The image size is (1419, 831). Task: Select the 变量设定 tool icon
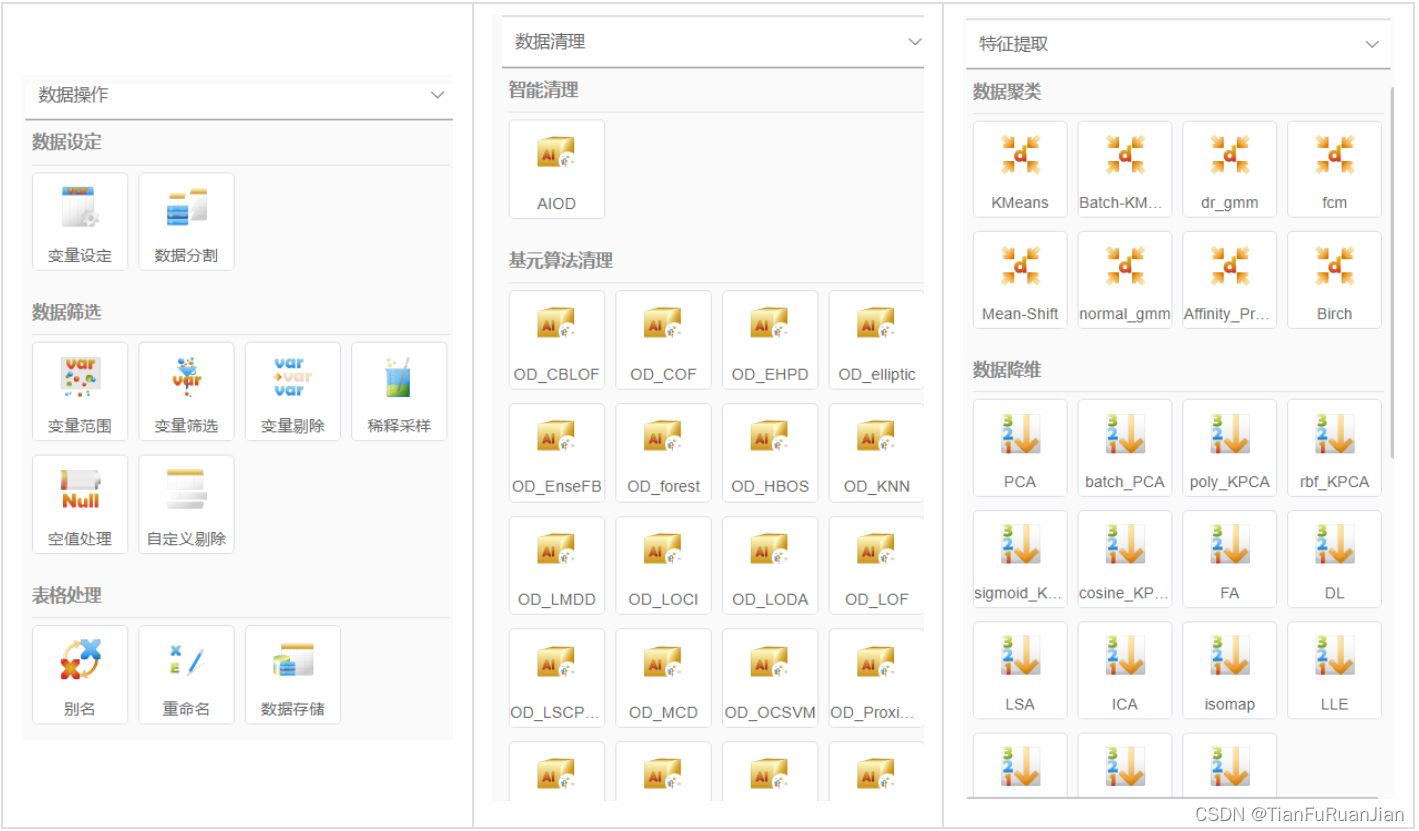click(x=80, y=220)
